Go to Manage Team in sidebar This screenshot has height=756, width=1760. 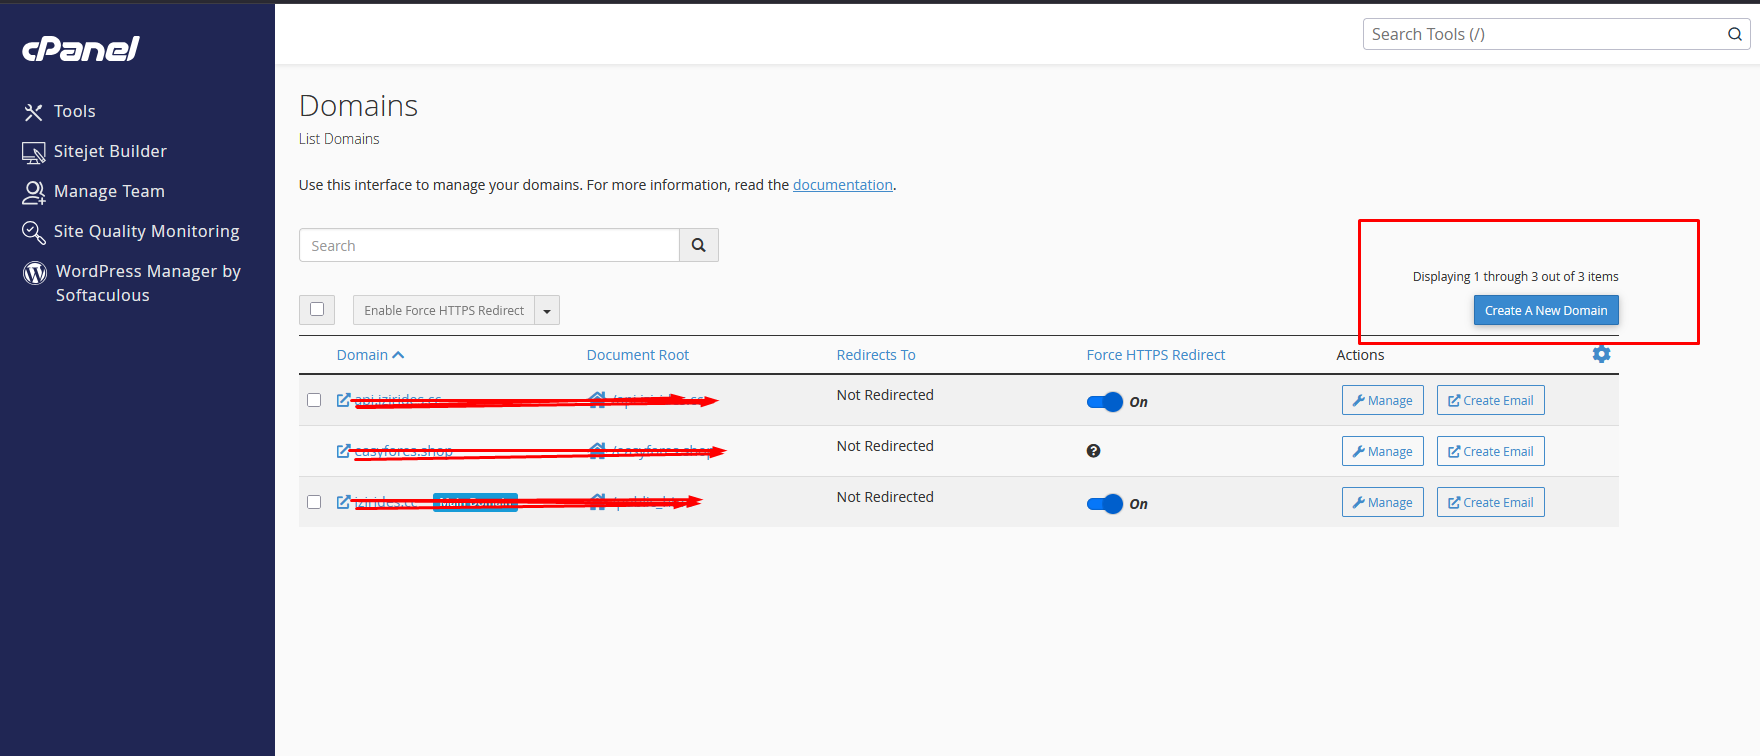(108, 191)
